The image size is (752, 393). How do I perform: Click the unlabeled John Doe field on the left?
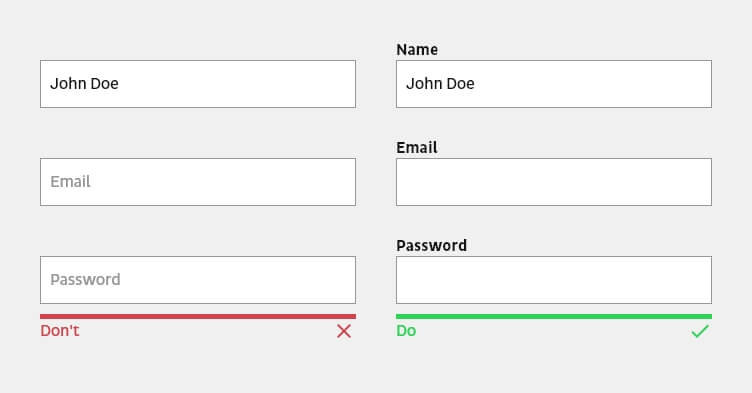point(198,84)
